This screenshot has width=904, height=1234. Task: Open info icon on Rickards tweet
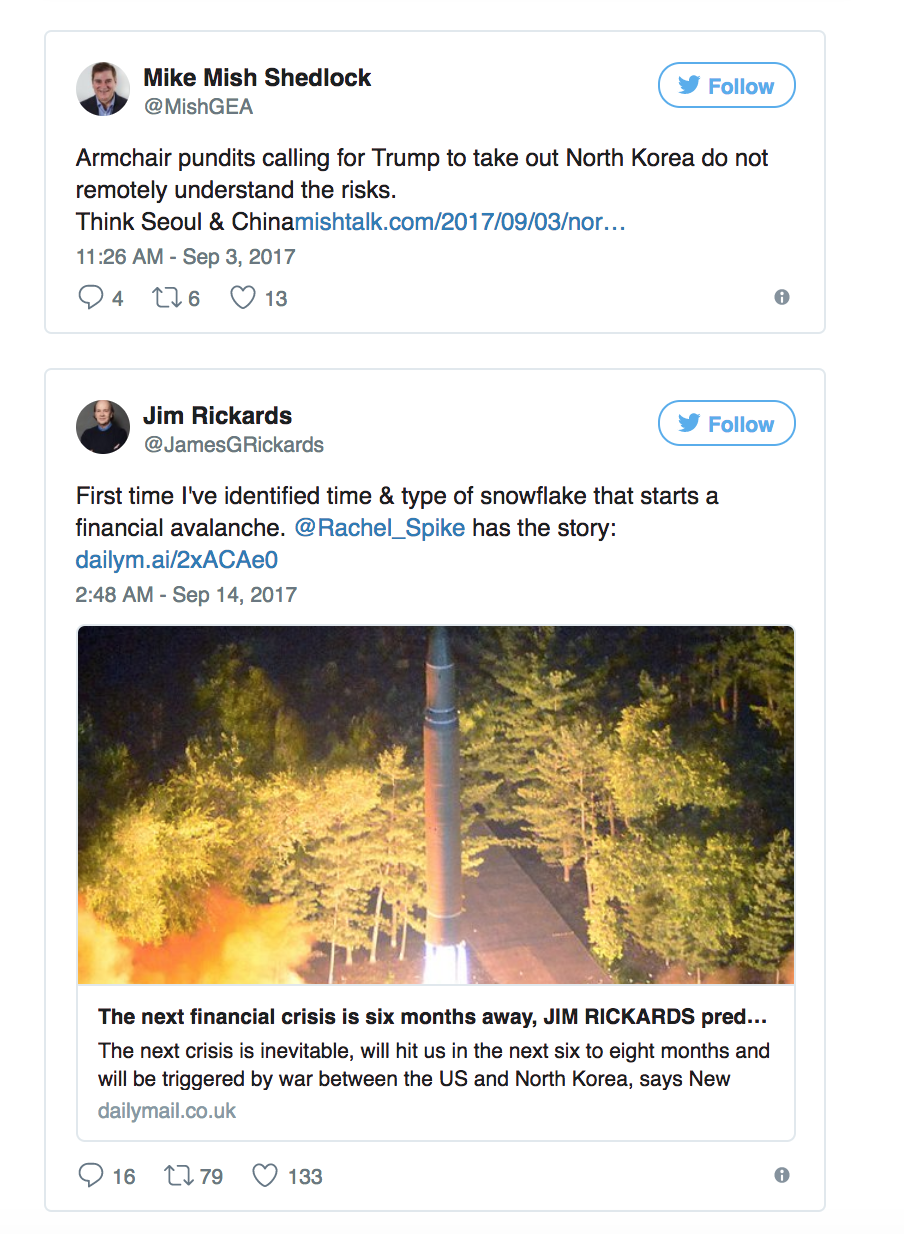(x=782, y=1175)
